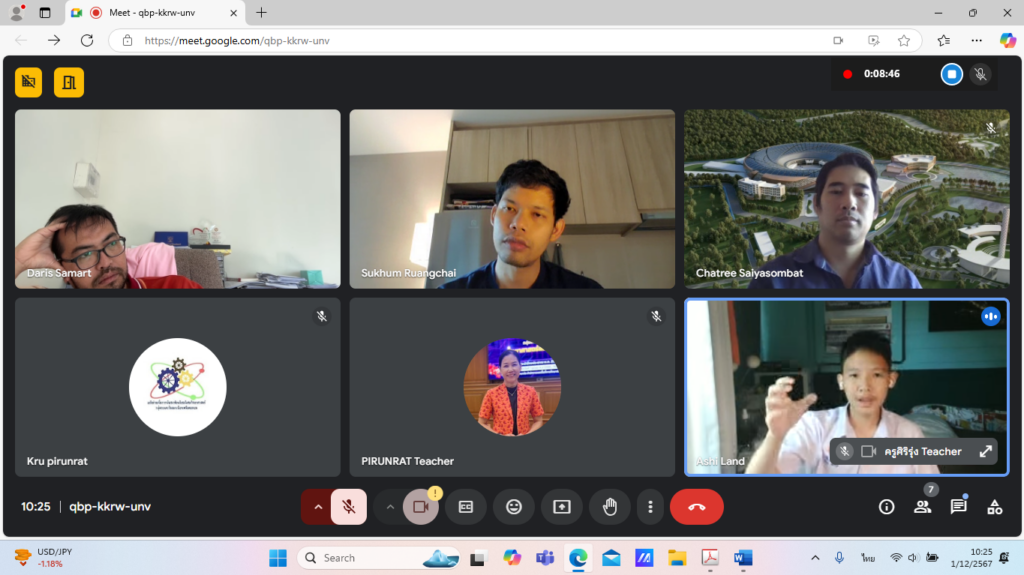Open meeting details info icon

coord(886,506)
